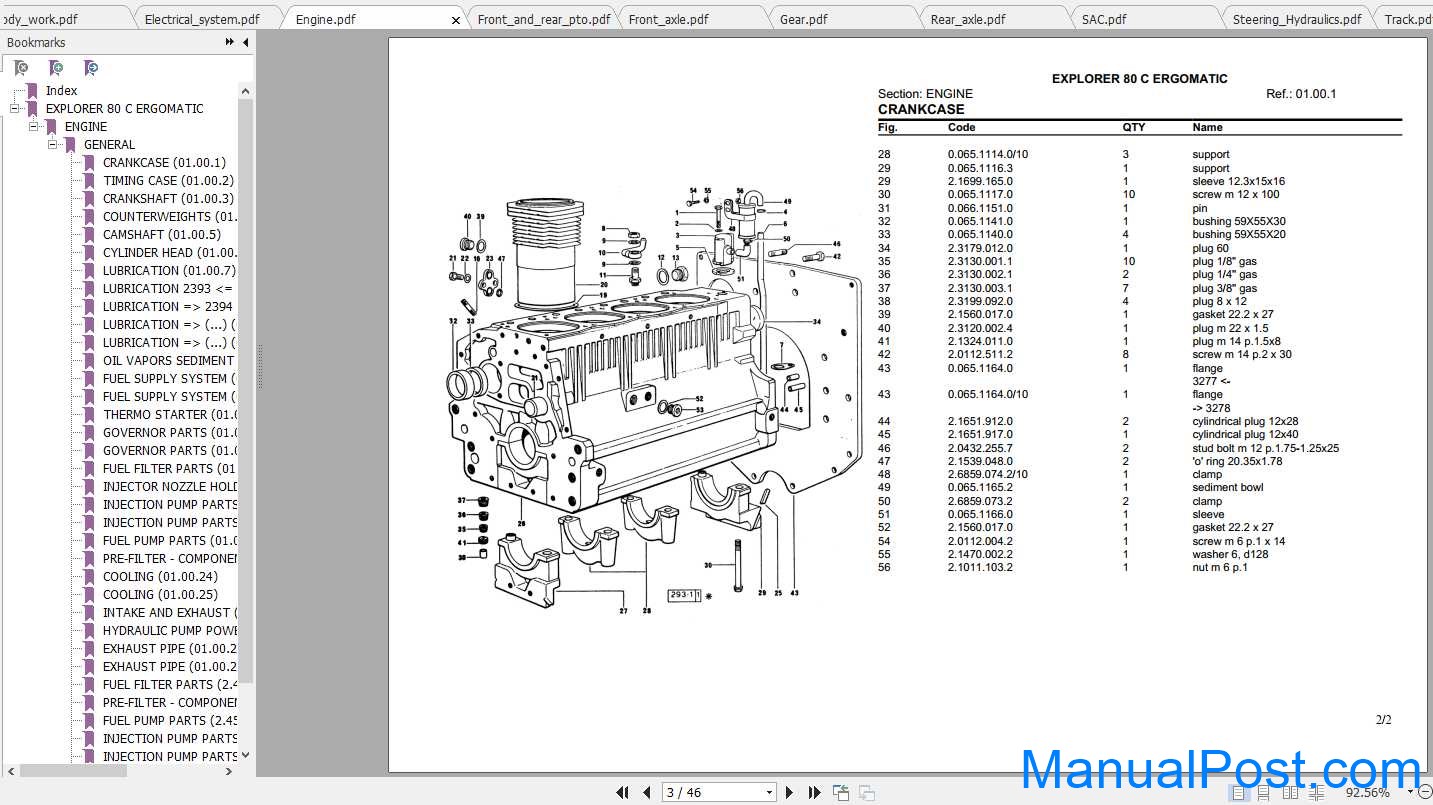Open the CRANKCASE (01.00.1) bookmark
1433x805 pixels.
(x=164, y=162)
